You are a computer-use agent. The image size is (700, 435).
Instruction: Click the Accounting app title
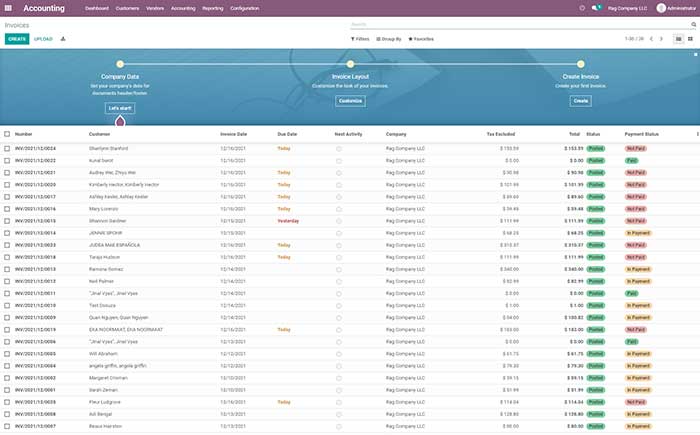[x=44, y=8]
